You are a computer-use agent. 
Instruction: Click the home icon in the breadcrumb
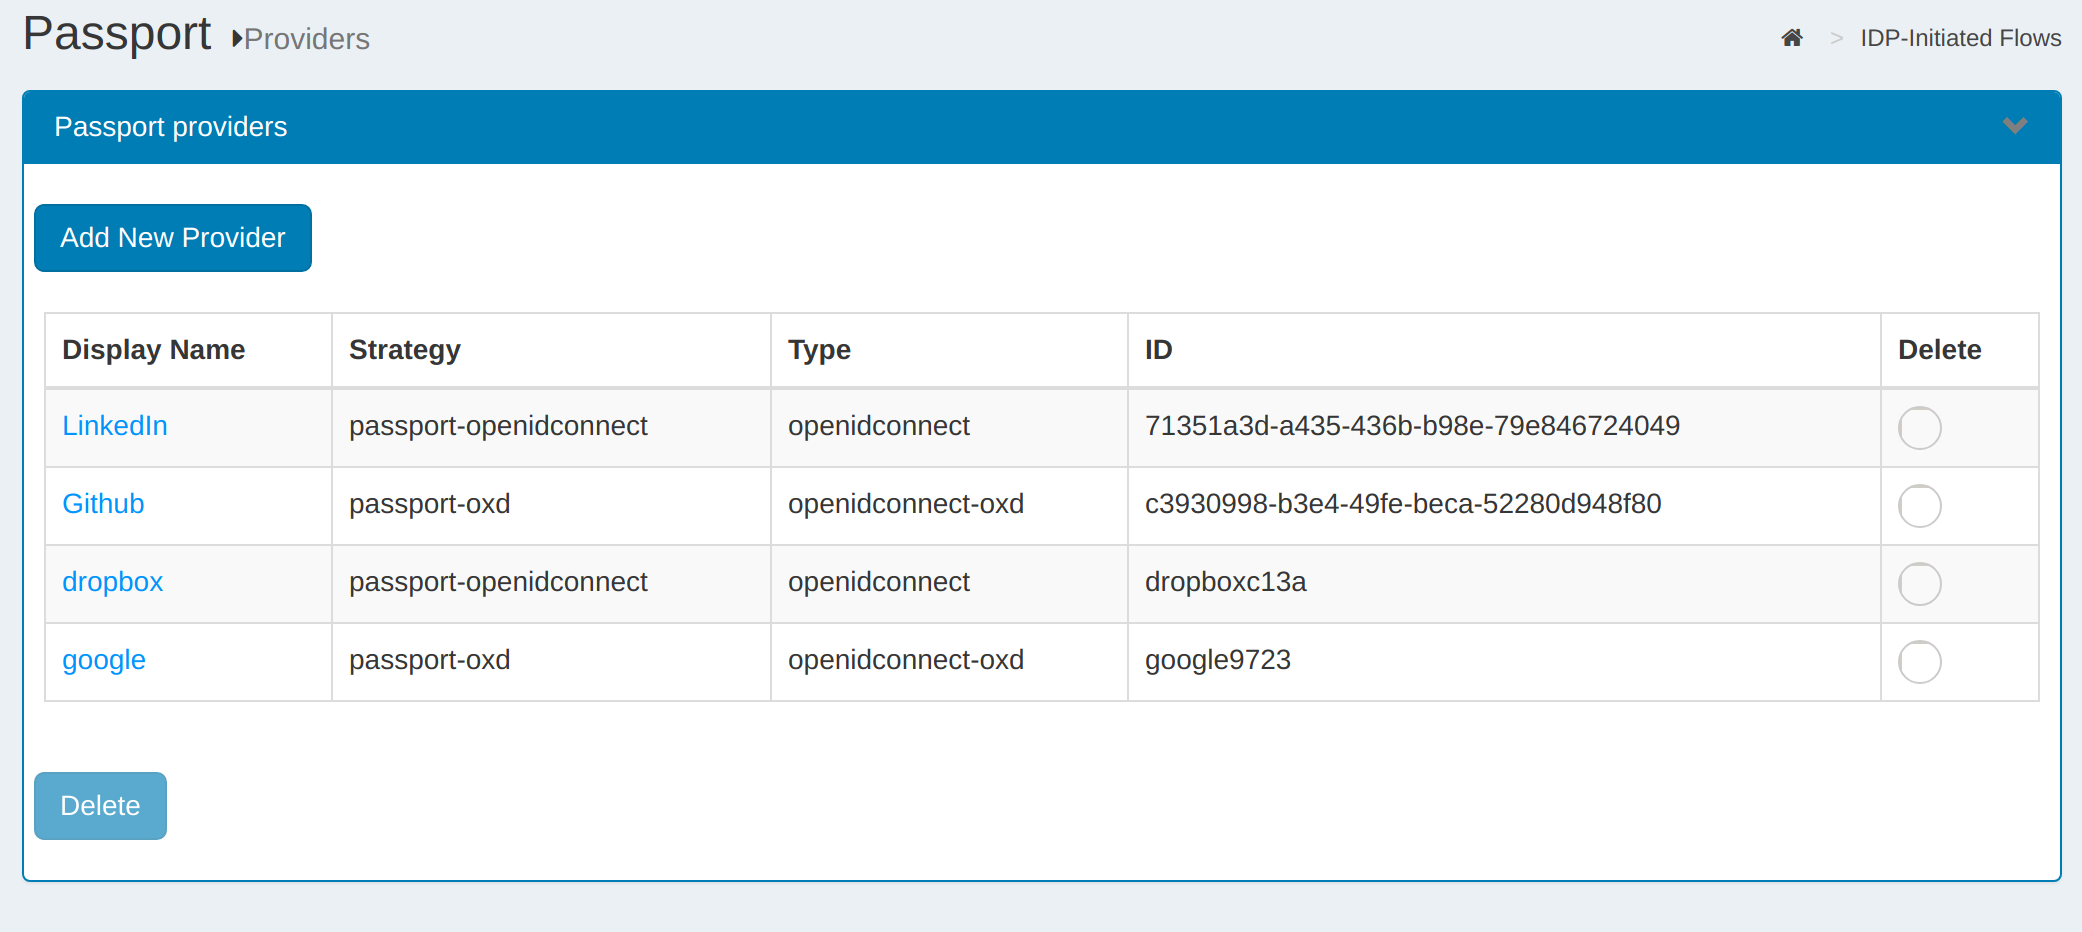[x=1791, y=37]
